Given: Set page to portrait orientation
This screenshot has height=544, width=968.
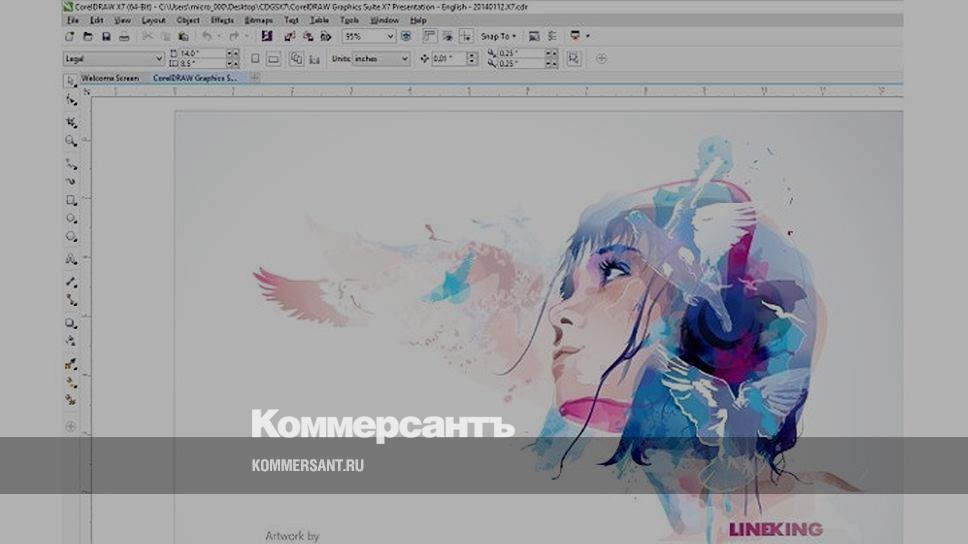Looking at the screenshot, I should (x=255, y=59).
